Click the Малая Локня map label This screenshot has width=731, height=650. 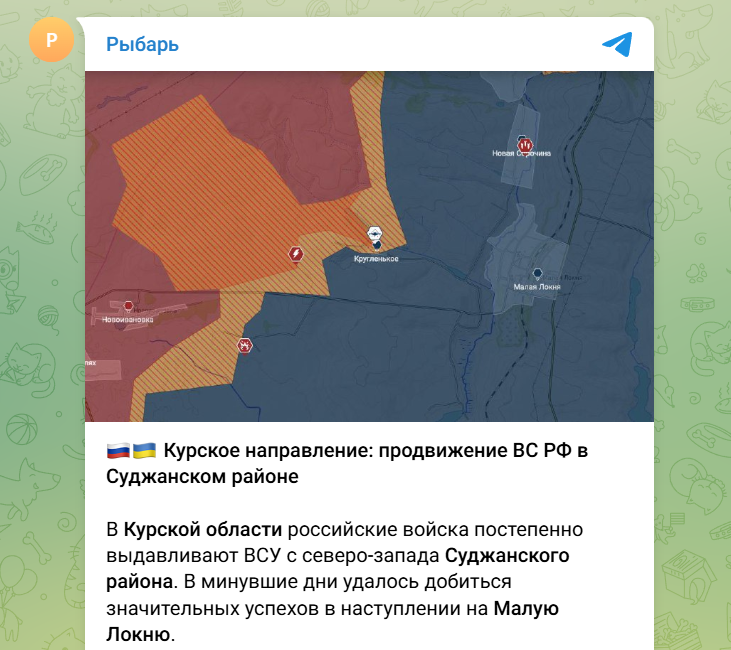tap(537, 287)
